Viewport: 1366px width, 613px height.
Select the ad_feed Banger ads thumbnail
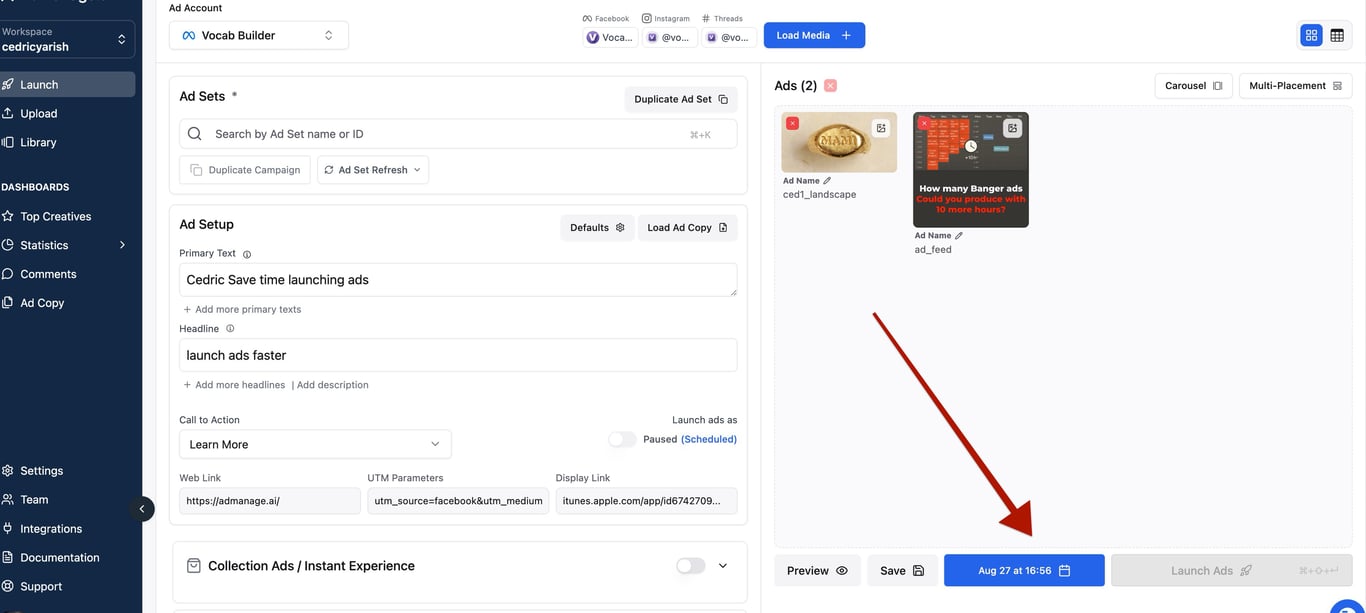[971, 170]
